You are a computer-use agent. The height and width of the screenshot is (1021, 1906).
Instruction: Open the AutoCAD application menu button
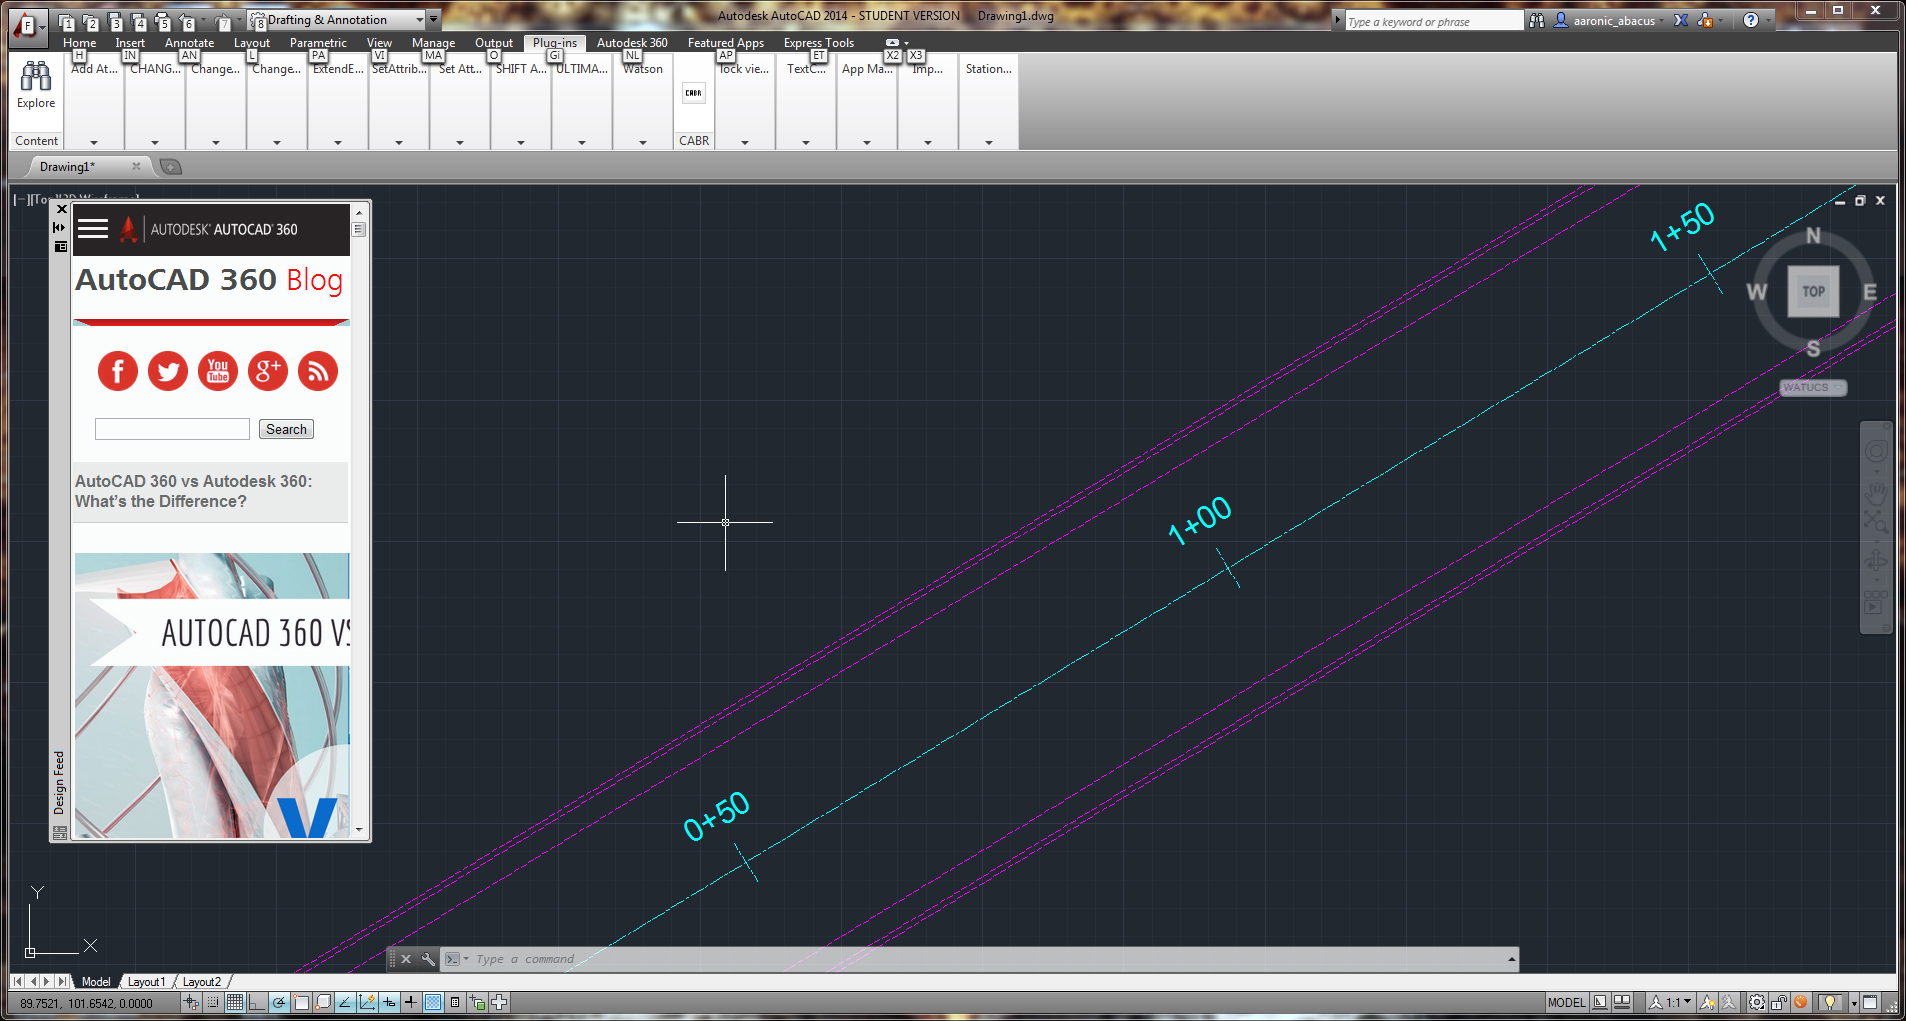27,26
